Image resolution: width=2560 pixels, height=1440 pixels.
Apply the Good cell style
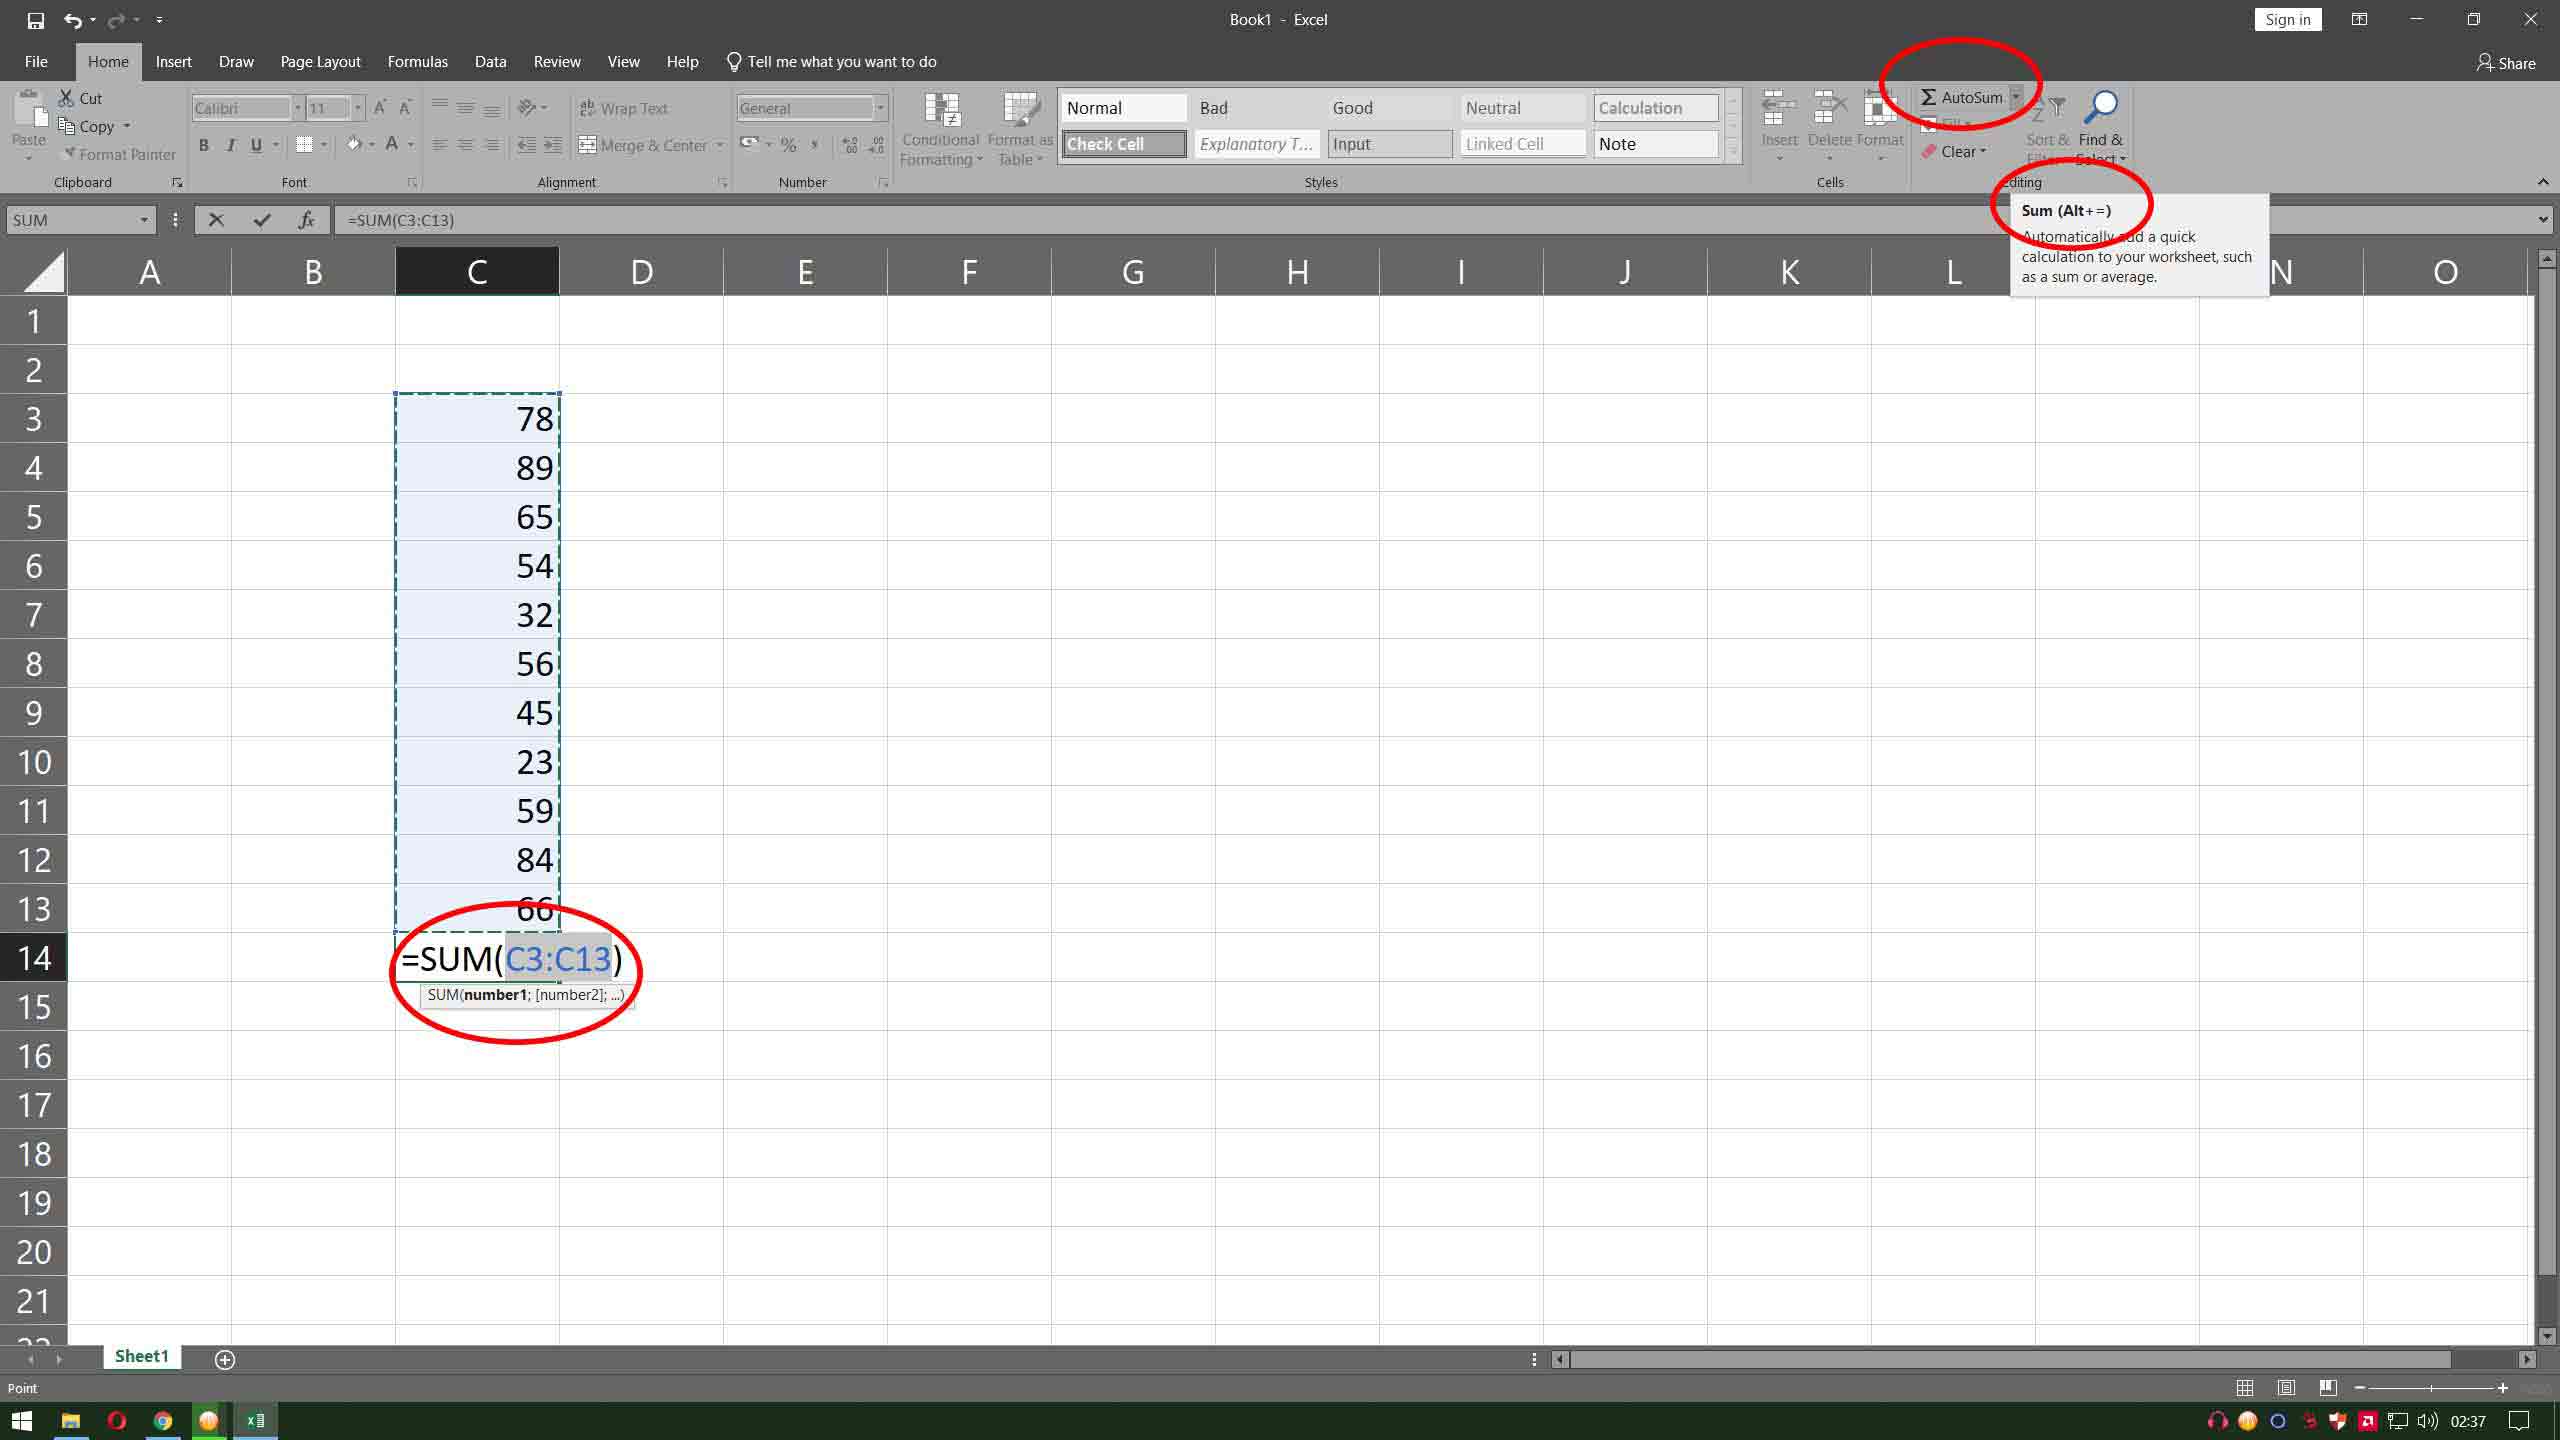tap(1389, 108)
